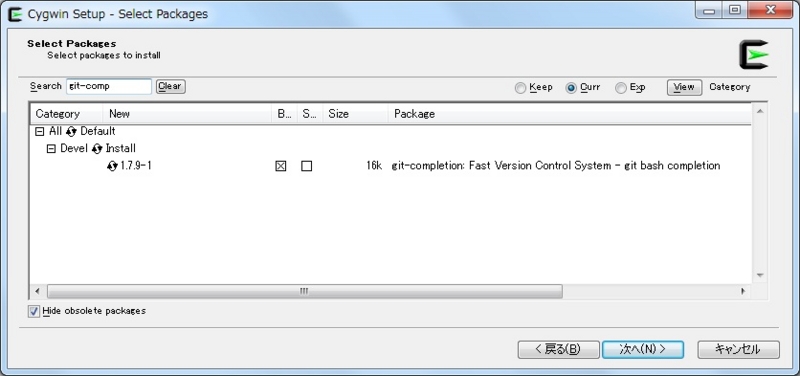This screenshot has width=800, height=376.
Task: Click the Search input field containing git-comp
Action: pos(109,87)
